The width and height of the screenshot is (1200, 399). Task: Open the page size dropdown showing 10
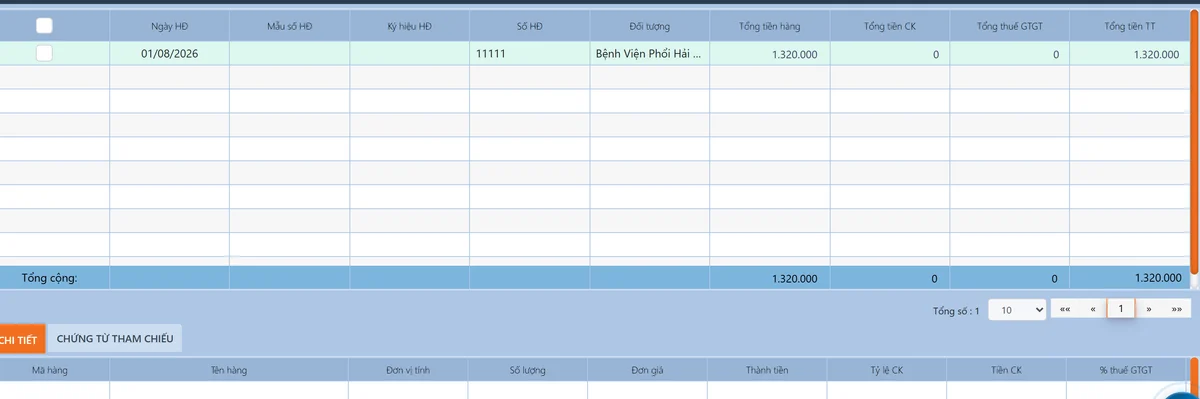point(1017,310)
